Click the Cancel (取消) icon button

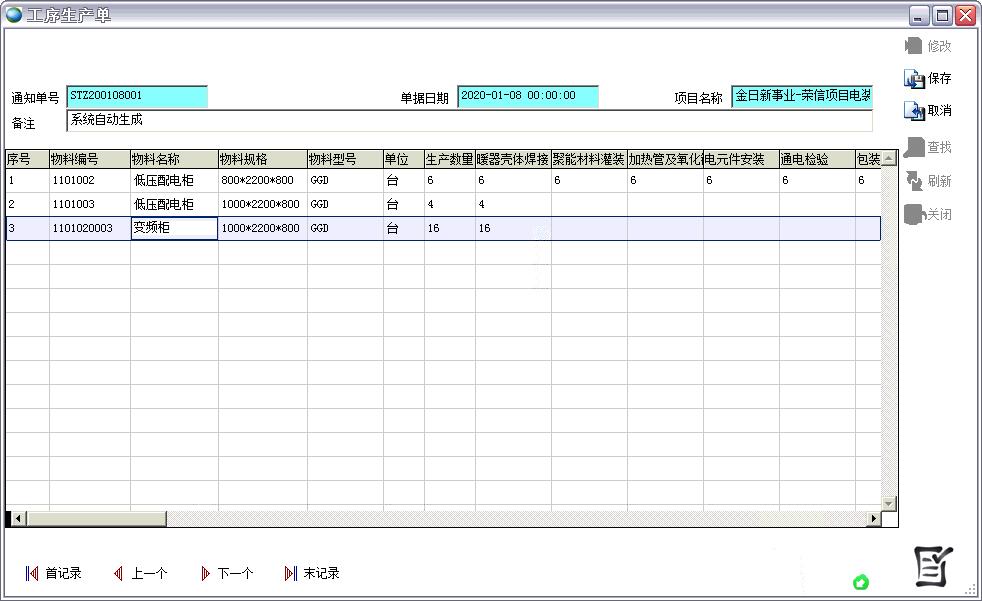pos(927,111)
